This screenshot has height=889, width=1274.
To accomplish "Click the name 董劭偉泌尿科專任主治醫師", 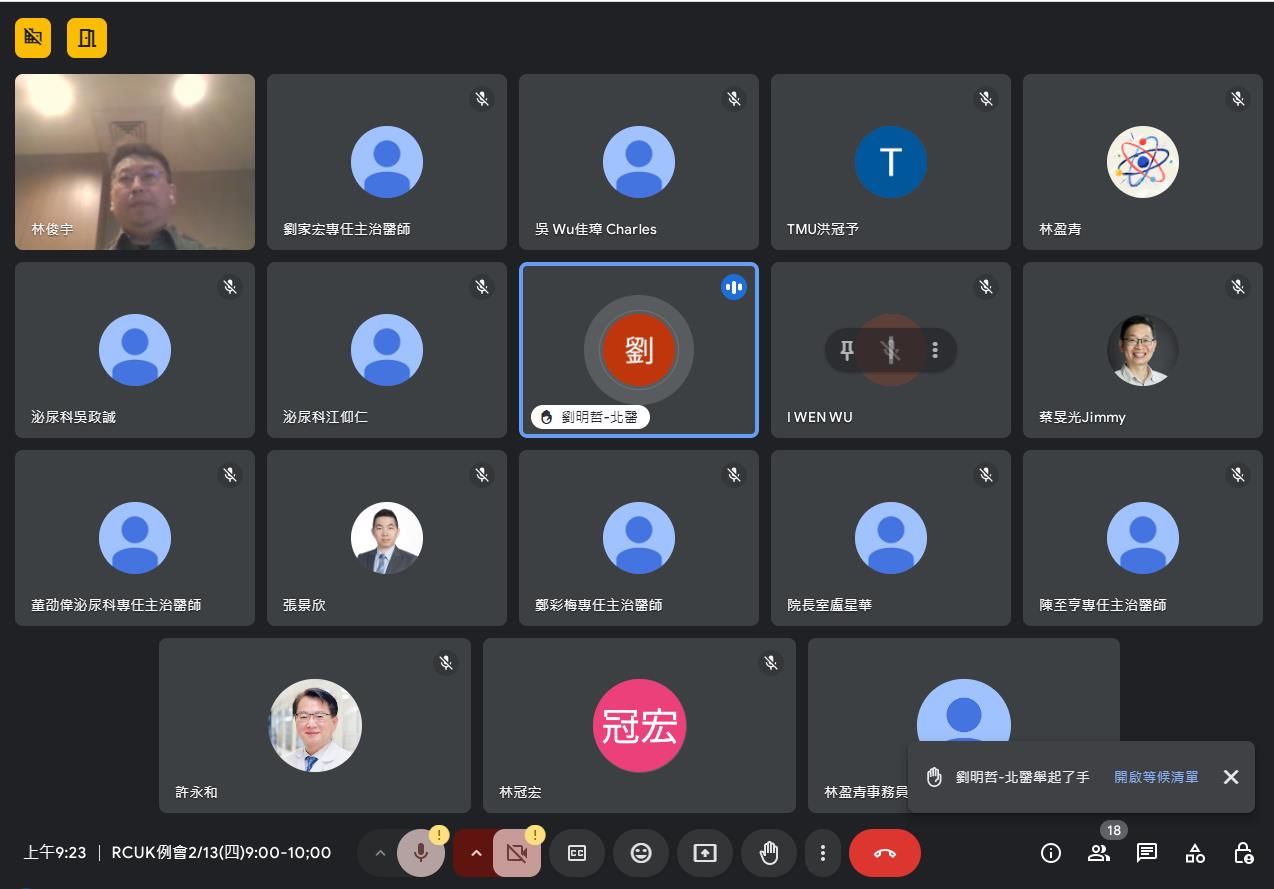I will 116,605.
